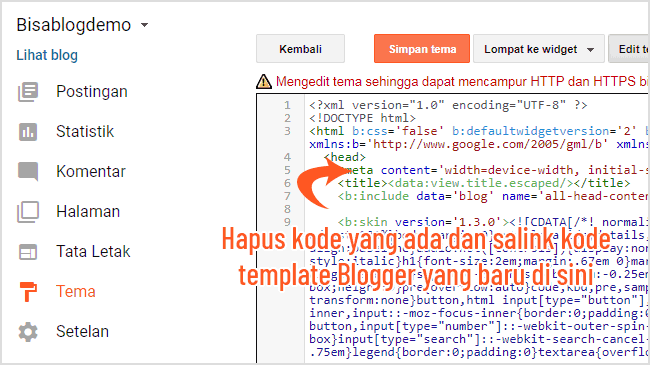
Task: Click the Halaman pages icon
Action: pos(28,212)
